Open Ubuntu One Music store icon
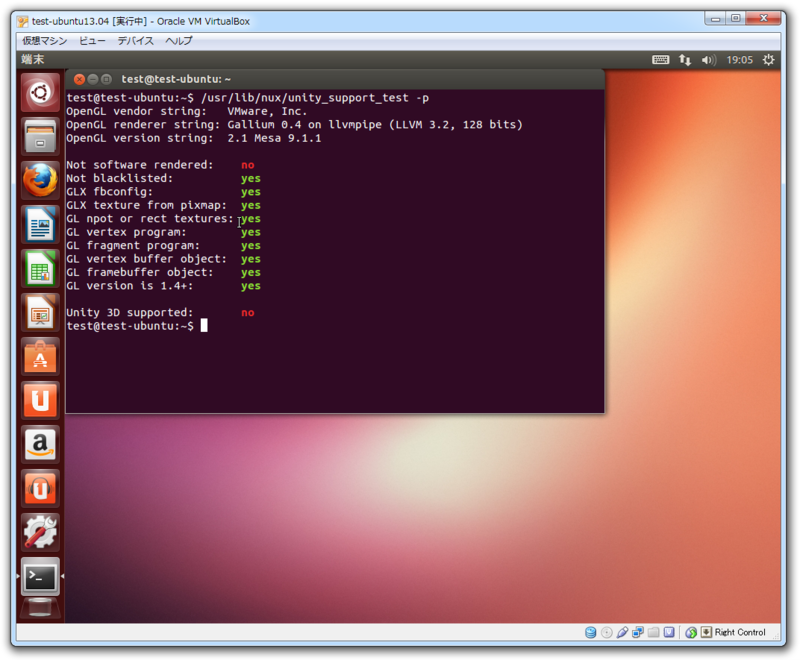The height and width of the screenshot is (660, 800). [x=40, y=488]
